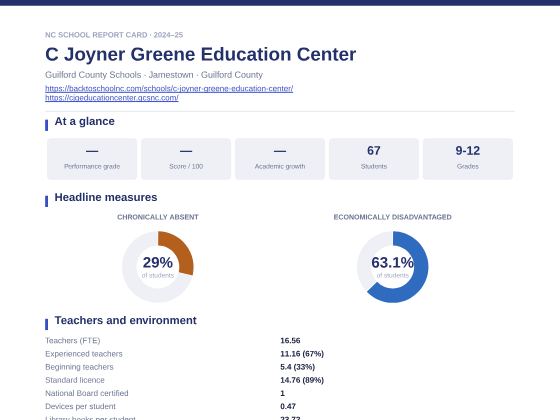560x420 pixels.
Task: Click the 63.1% economically disadvantaged donut chart
Action: pos(392,267)
